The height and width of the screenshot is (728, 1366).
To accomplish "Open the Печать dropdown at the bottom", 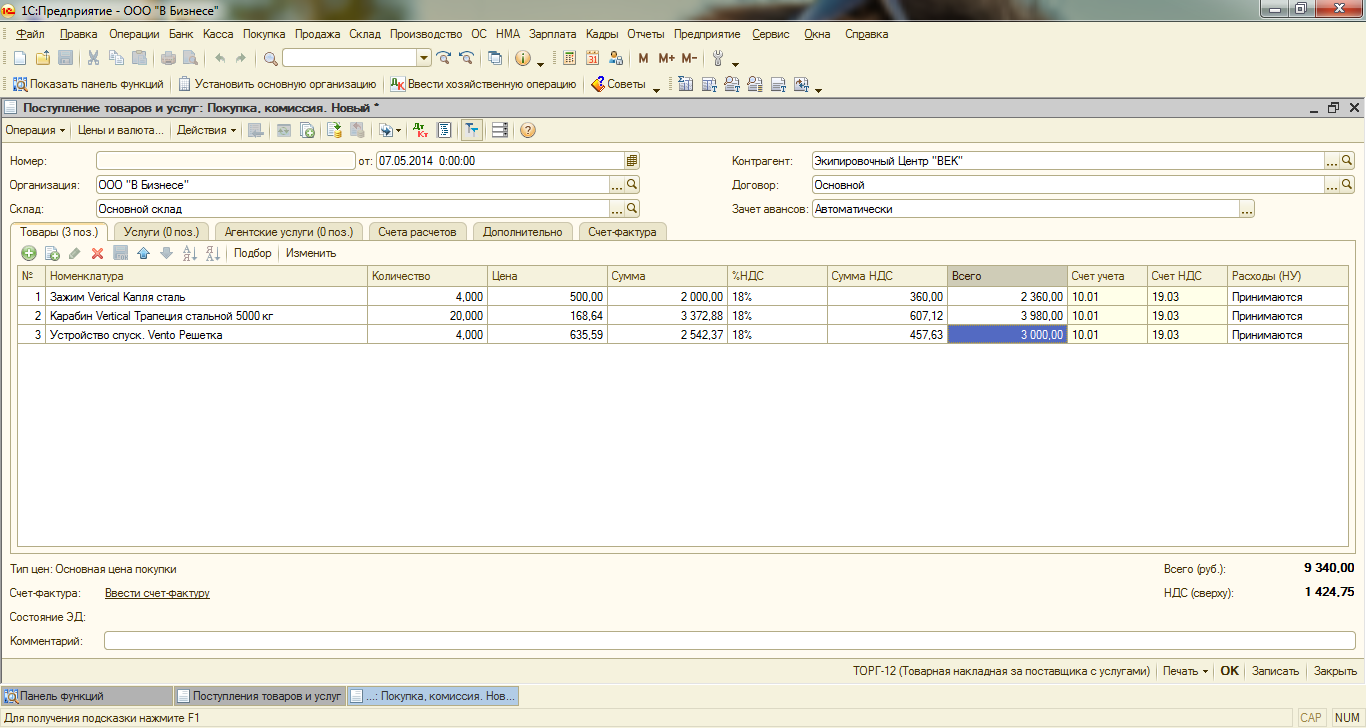I will [1185, 671].
